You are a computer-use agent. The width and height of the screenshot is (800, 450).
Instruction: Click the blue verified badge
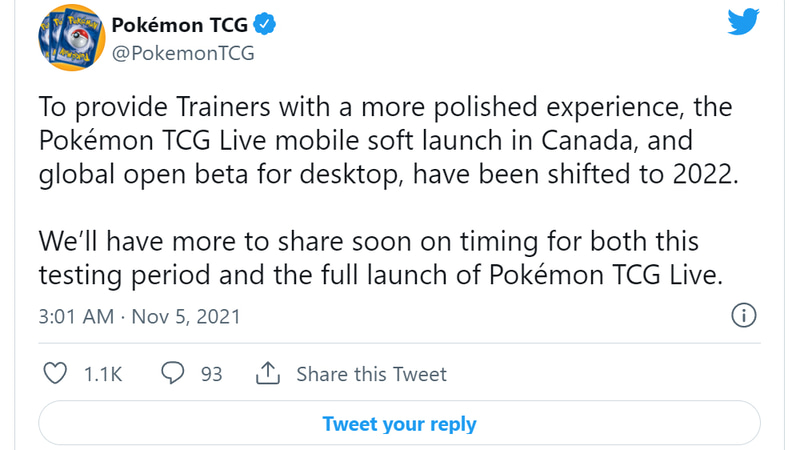265,22
